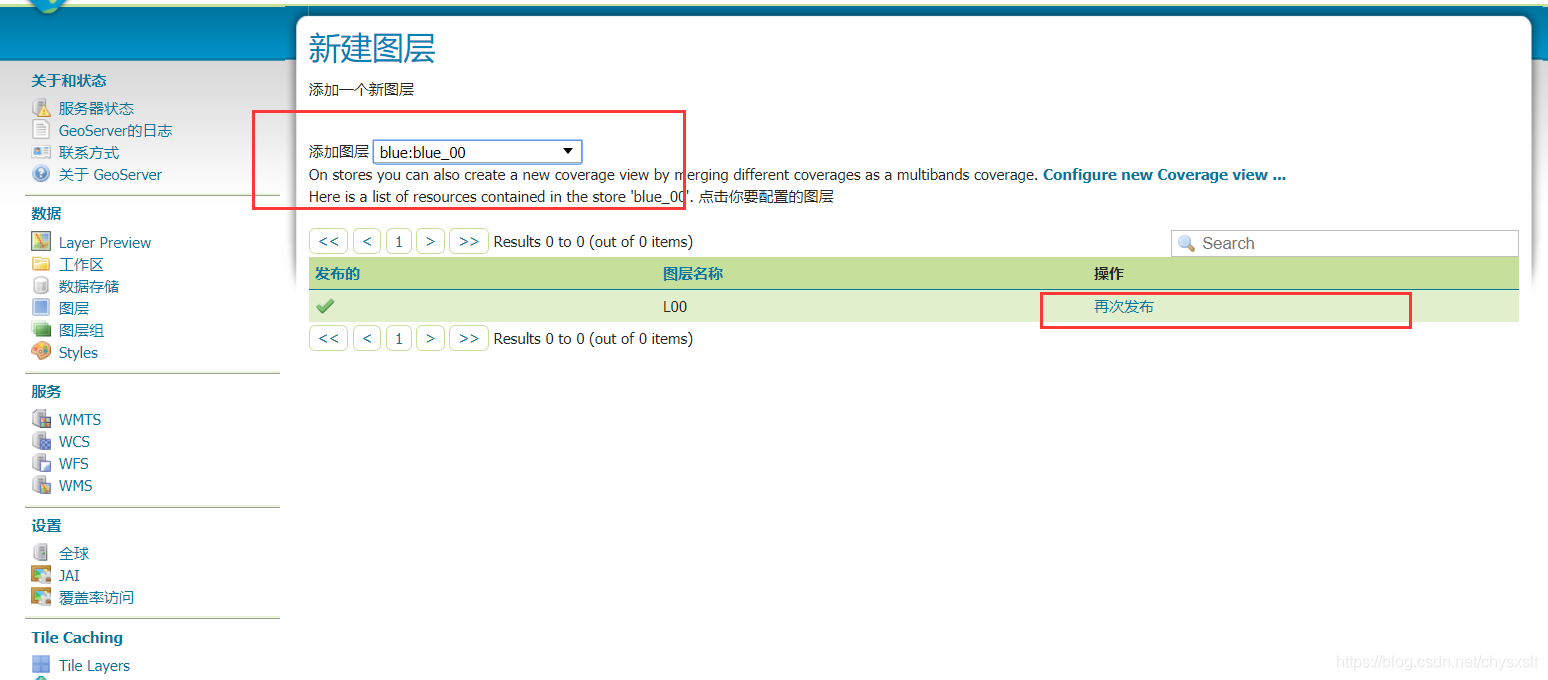Click the layers square icon
Viewport: 1548px width, 680px height.
(41, 308)
